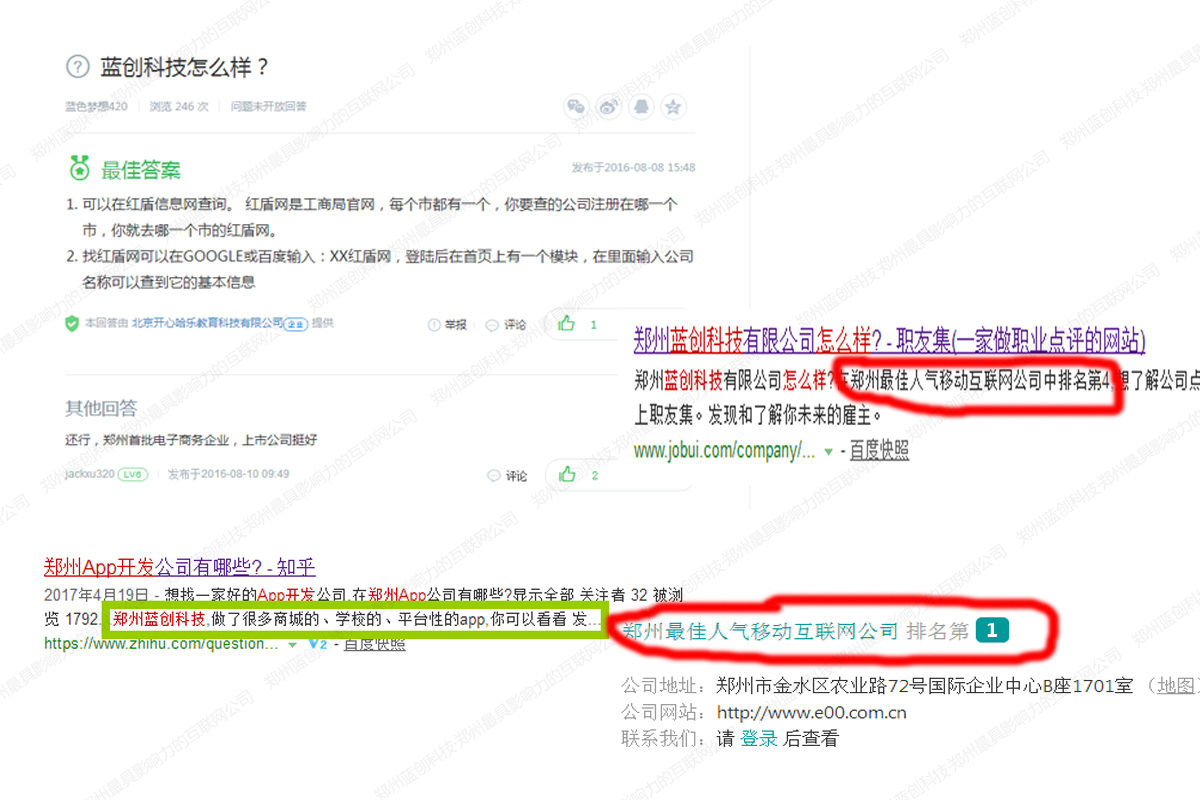
Task: Open the https://www.zhihu.com/question URL
Action: (161, 645)
